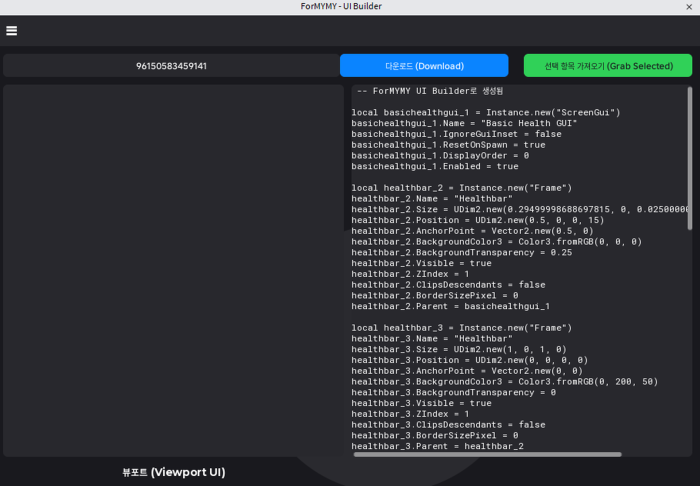Screen dimensions: 700x486
Task: Click line healthbar_2.BackgroundTransparency = 0.25
Action: pyautogui.click(x=462, y=252)
